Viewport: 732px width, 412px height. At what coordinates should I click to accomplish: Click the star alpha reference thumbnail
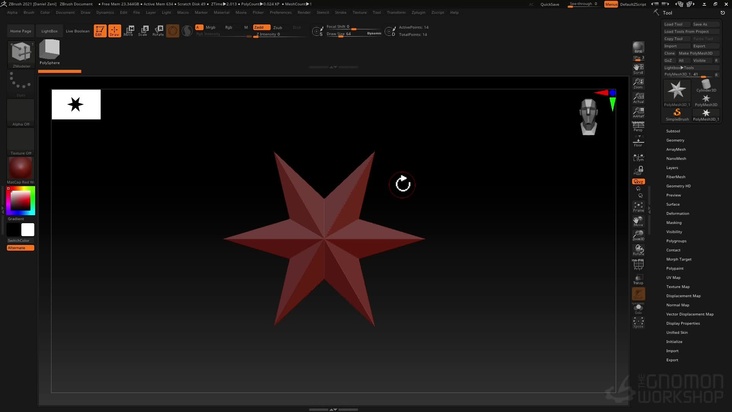coord(76,104)
